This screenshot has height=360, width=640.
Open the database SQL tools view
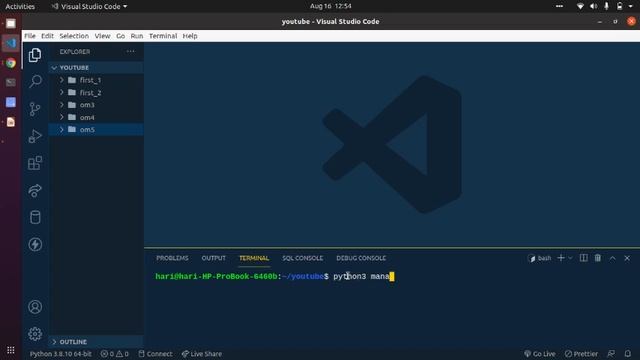[x=35, y=217]
